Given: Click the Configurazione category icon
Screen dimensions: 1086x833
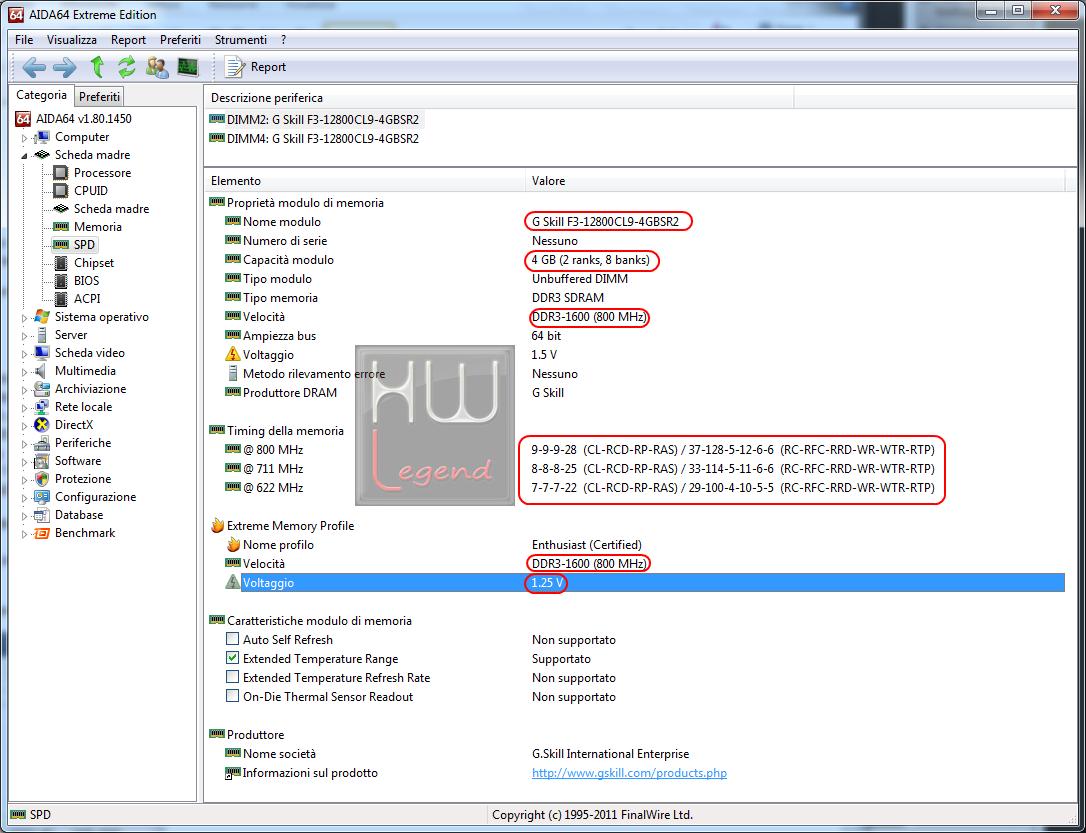Looking at the screenshot, I should click(x=42, y=496).
